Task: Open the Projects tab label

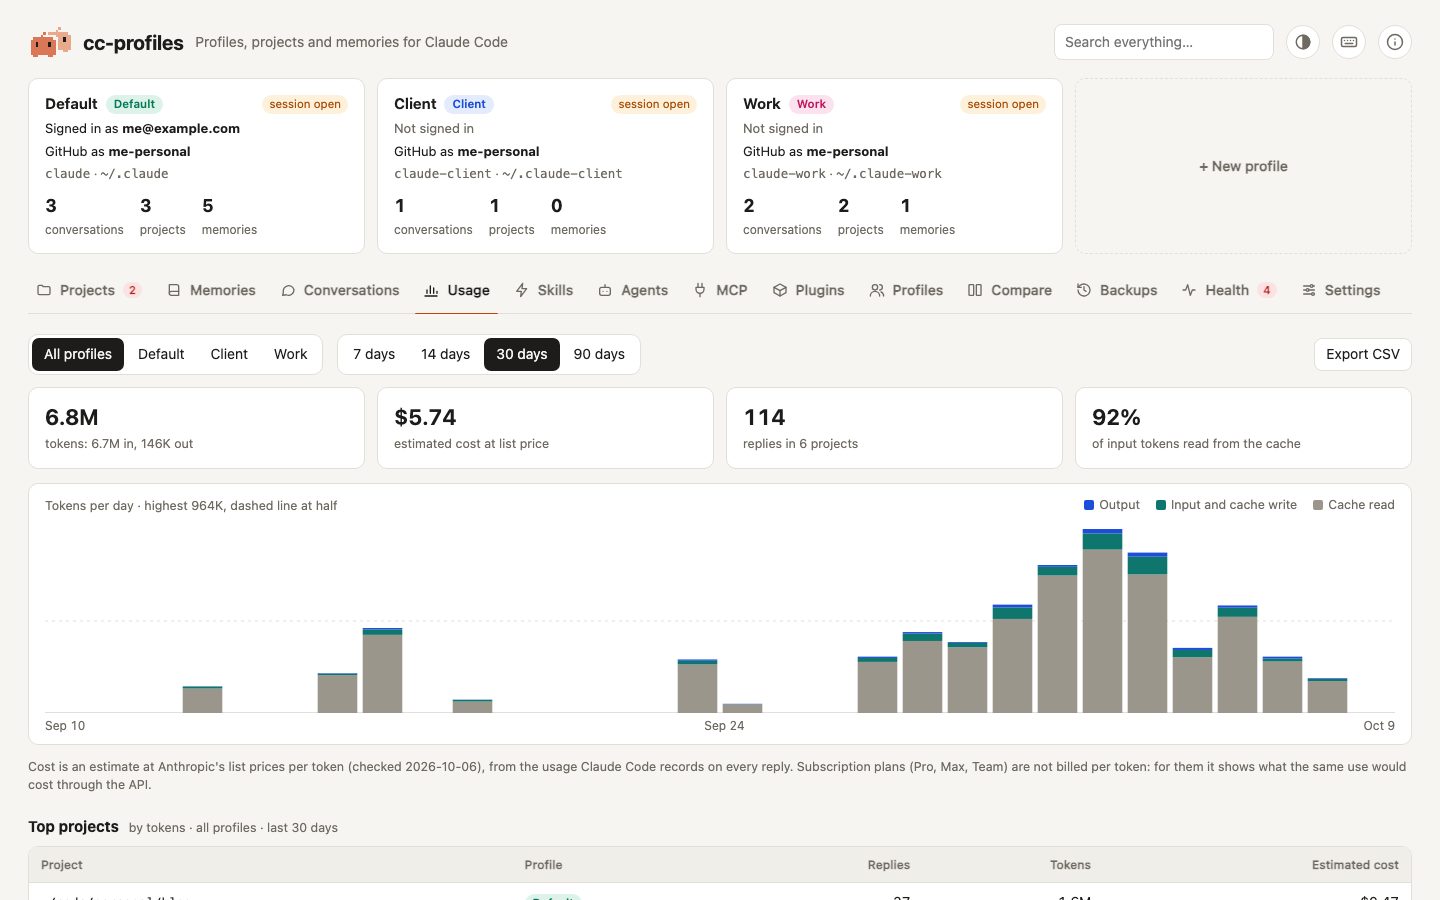Action: (87, 290)
